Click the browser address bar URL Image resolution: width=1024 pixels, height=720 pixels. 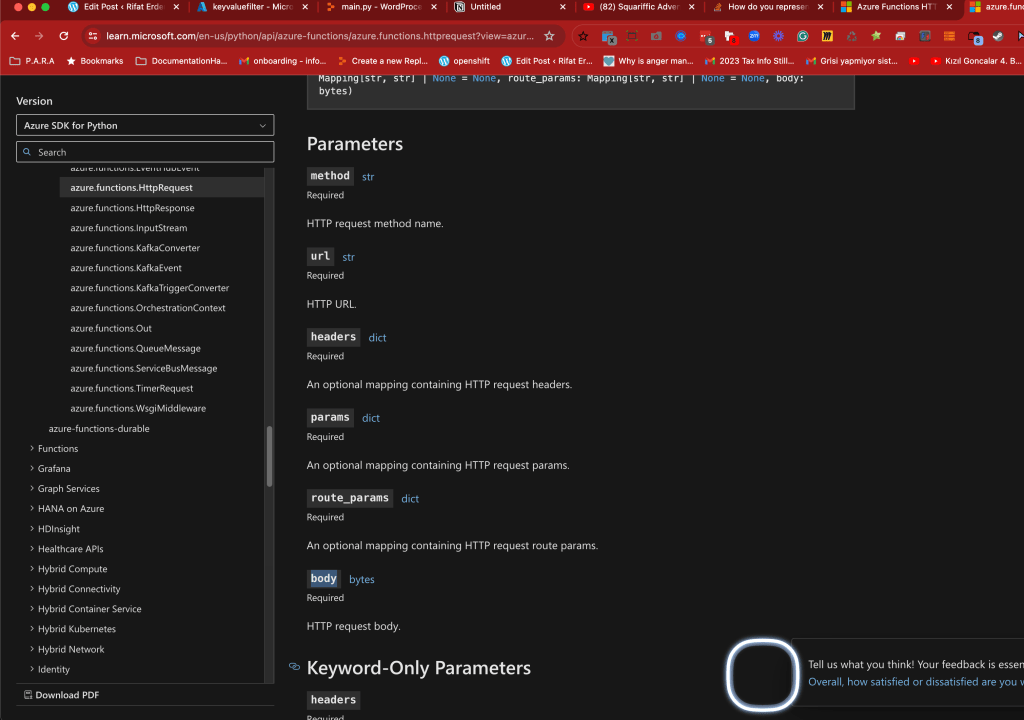point(320,36)
